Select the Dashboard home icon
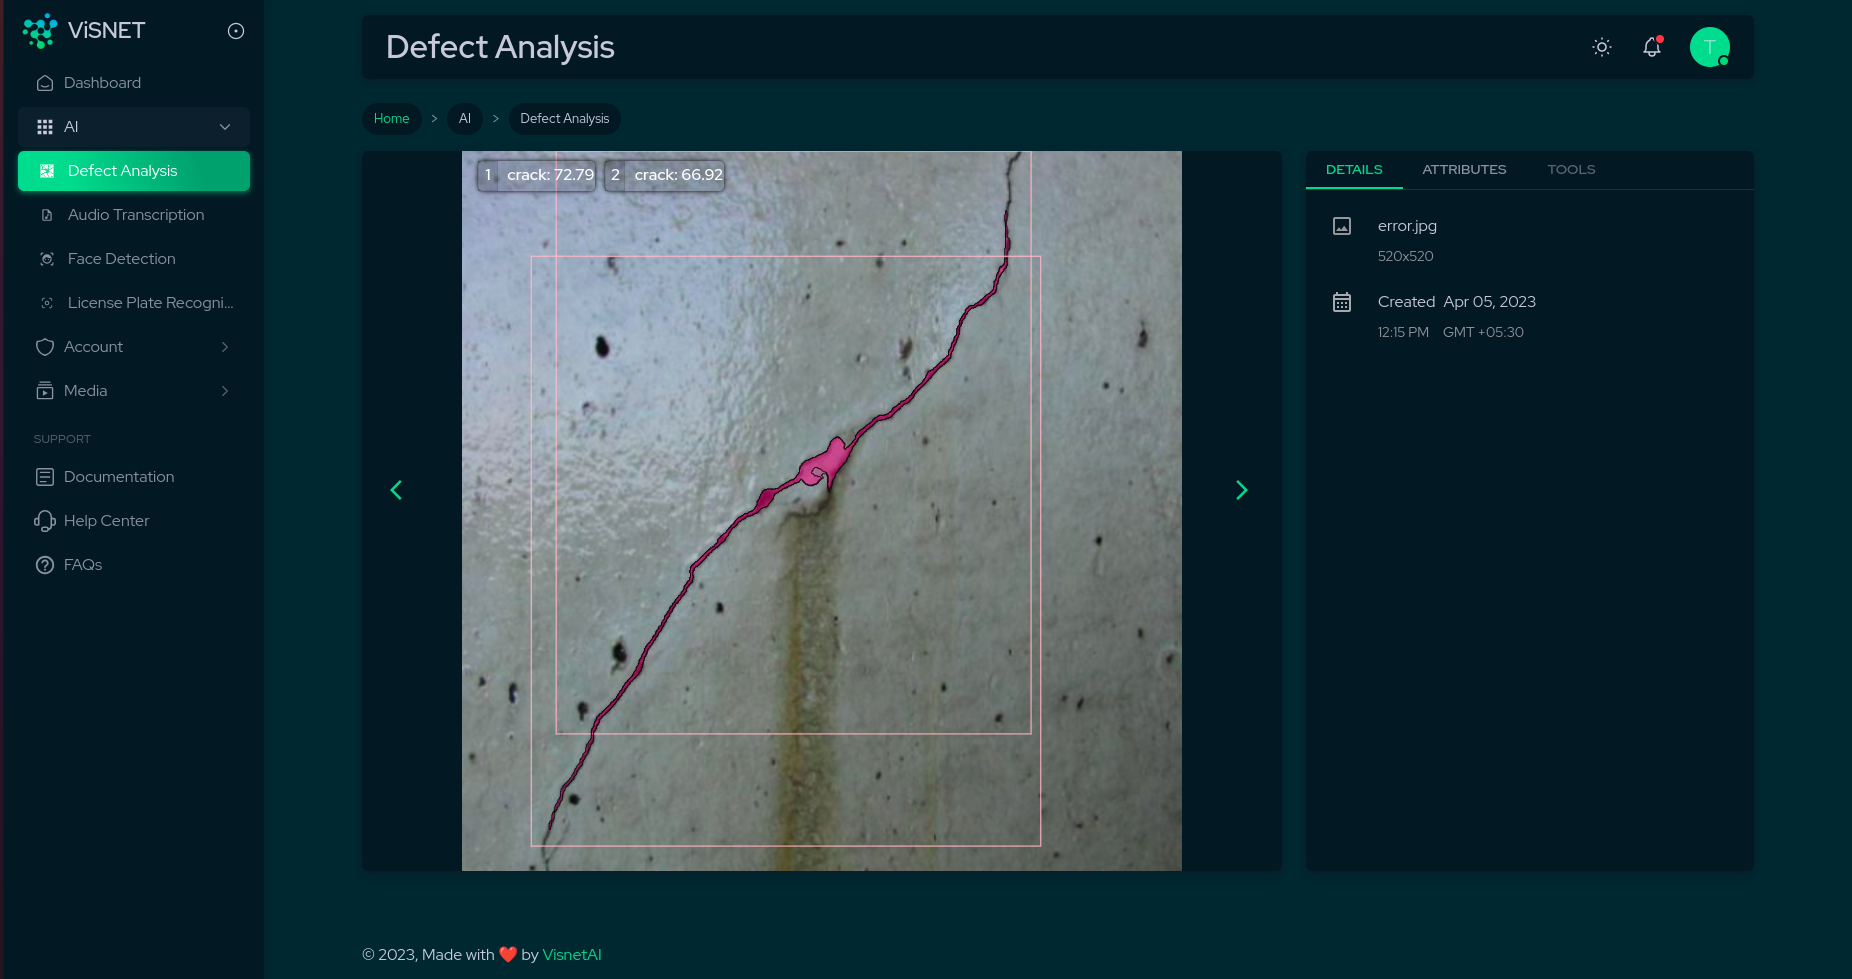The width and height of the screenshot is (1852, 979). click(x=45, y=82)
